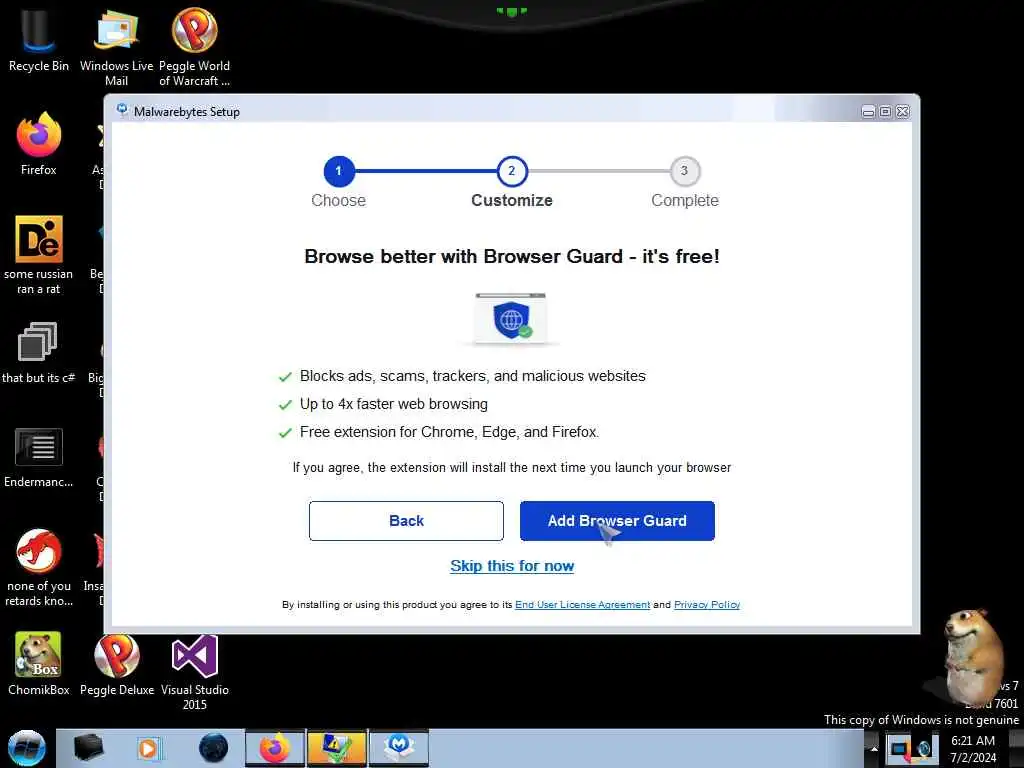1024x768 pixels.
Task: Click the dark globe taskbar icon
Action: (214, 748)
